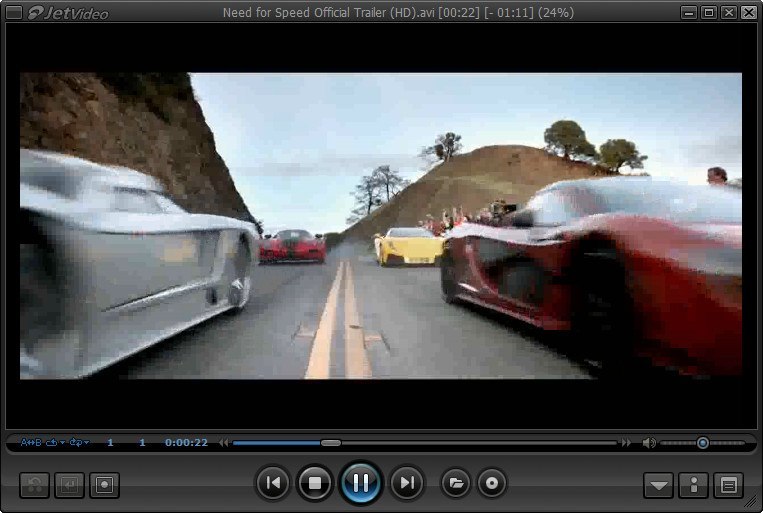The image size is (763, 513).
Task: Close JetVideo with the rightmost X button
Action: (x=749, y=13)
